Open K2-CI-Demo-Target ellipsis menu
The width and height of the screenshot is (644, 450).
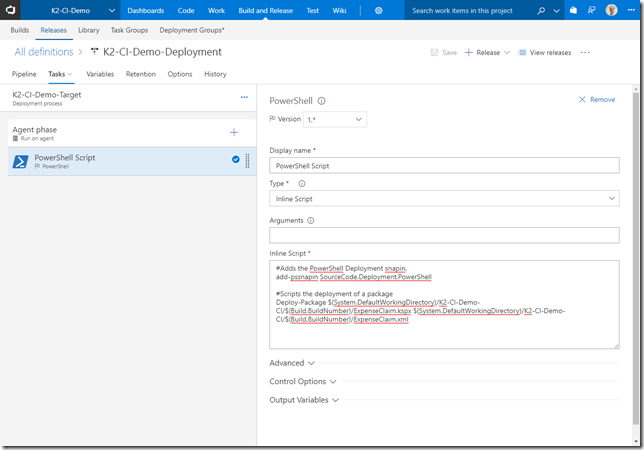pos(244,97)
